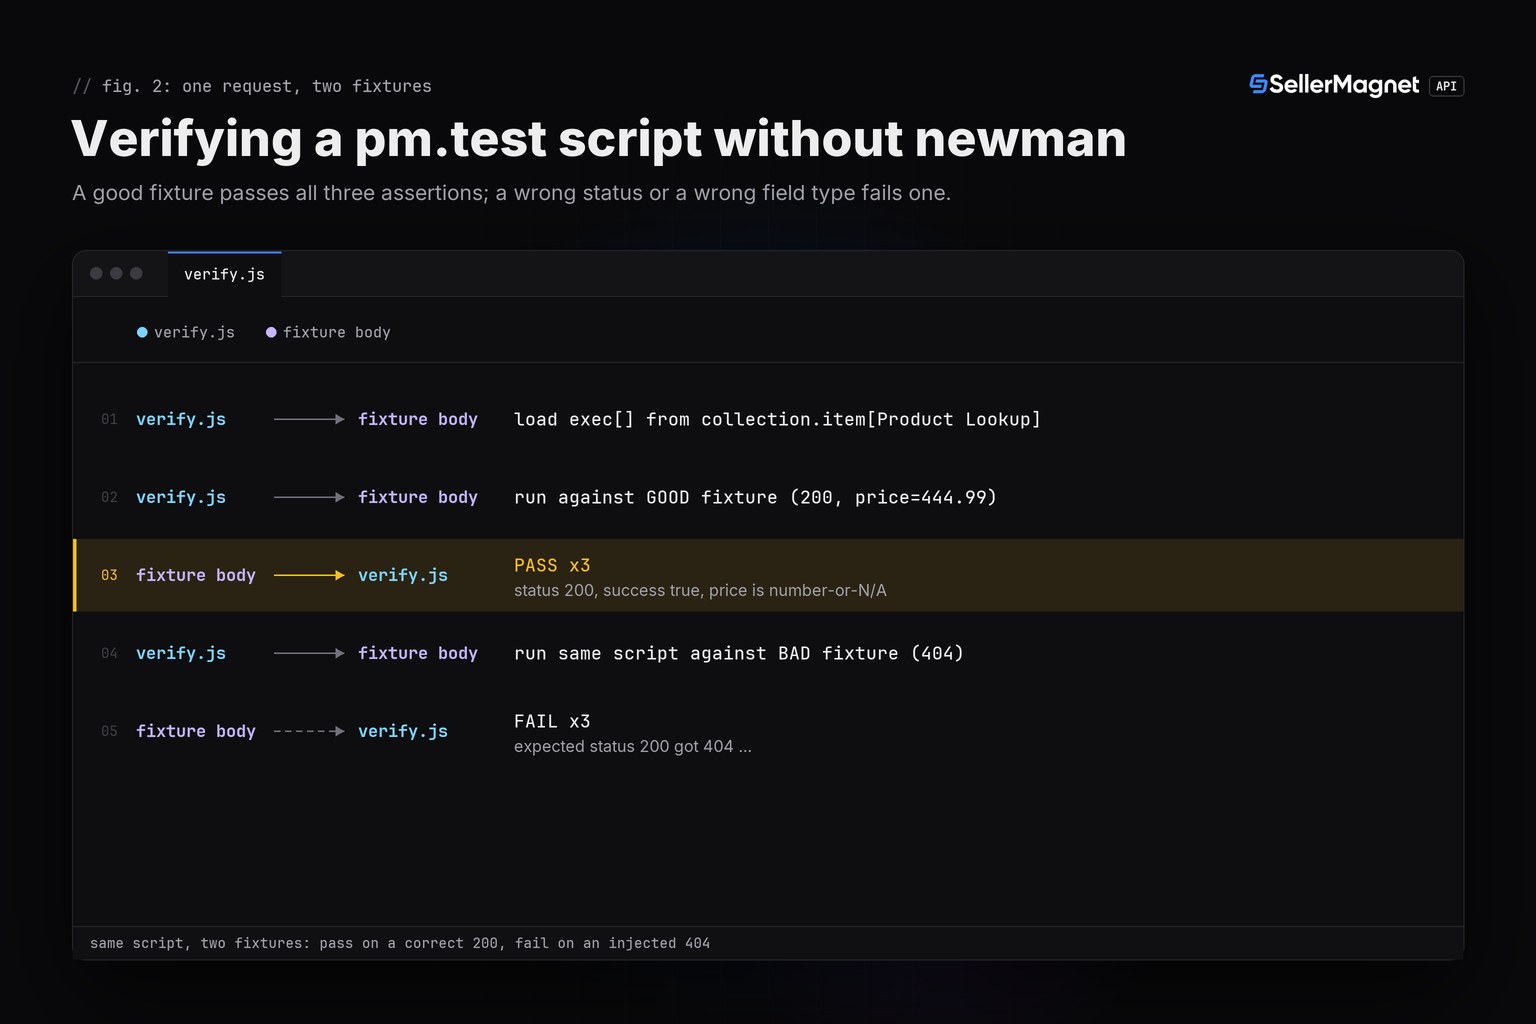Click "verify.js" target in the highlighted step 03 row
The width and height of the screenshot is (1536, 1024).
403,575
